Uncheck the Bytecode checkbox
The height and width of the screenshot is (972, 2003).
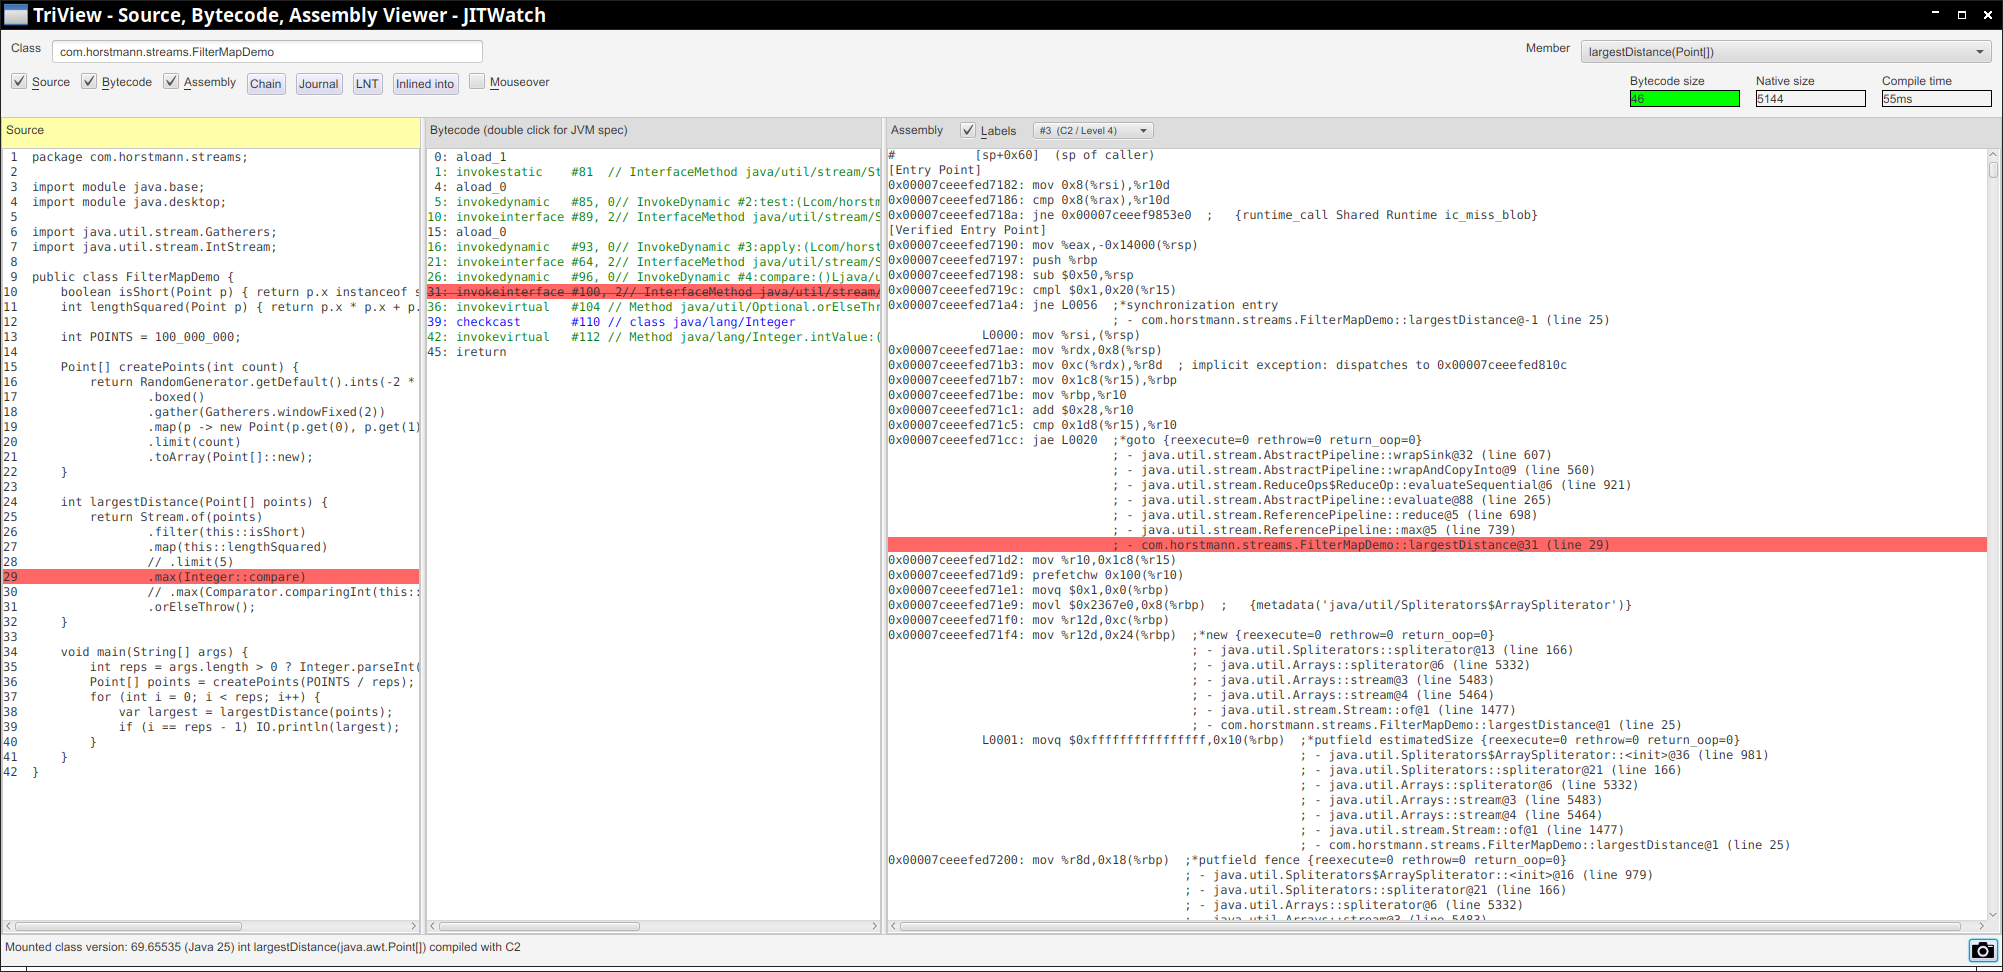click(90, 82)
